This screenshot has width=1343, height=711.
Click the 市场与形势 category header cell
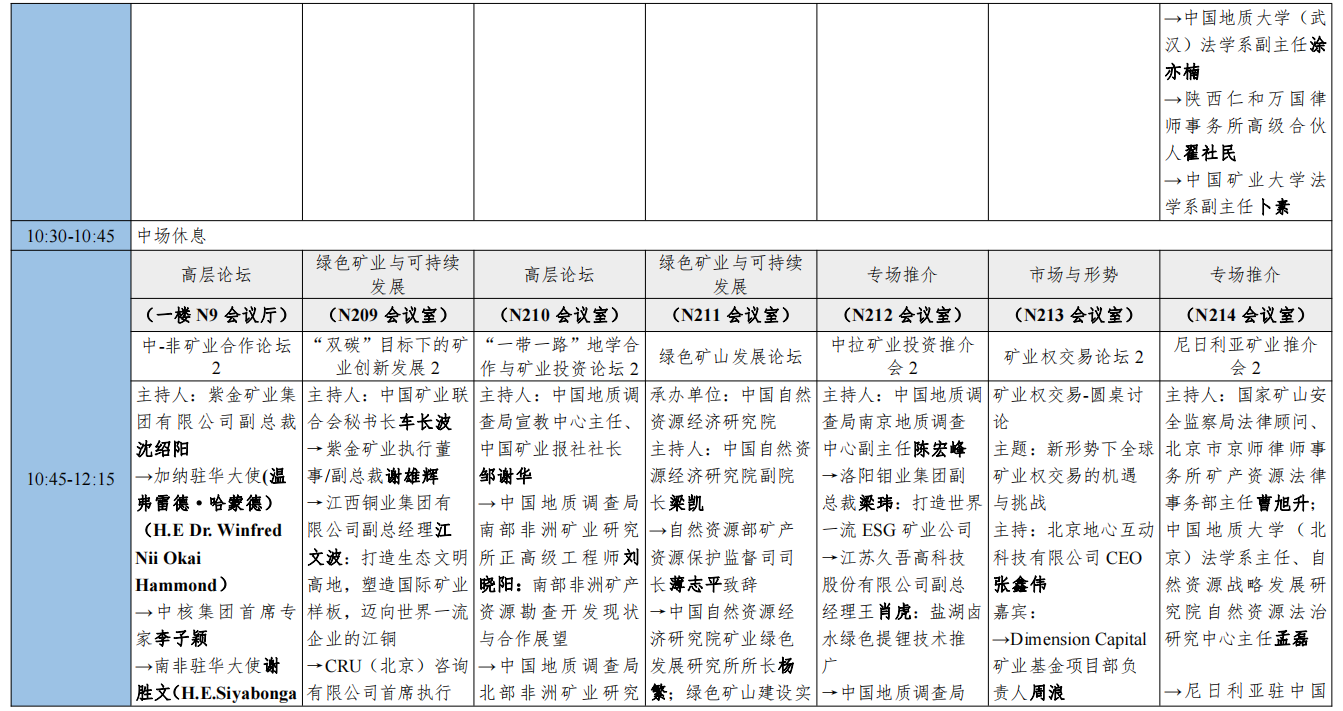pos(1074,275)
